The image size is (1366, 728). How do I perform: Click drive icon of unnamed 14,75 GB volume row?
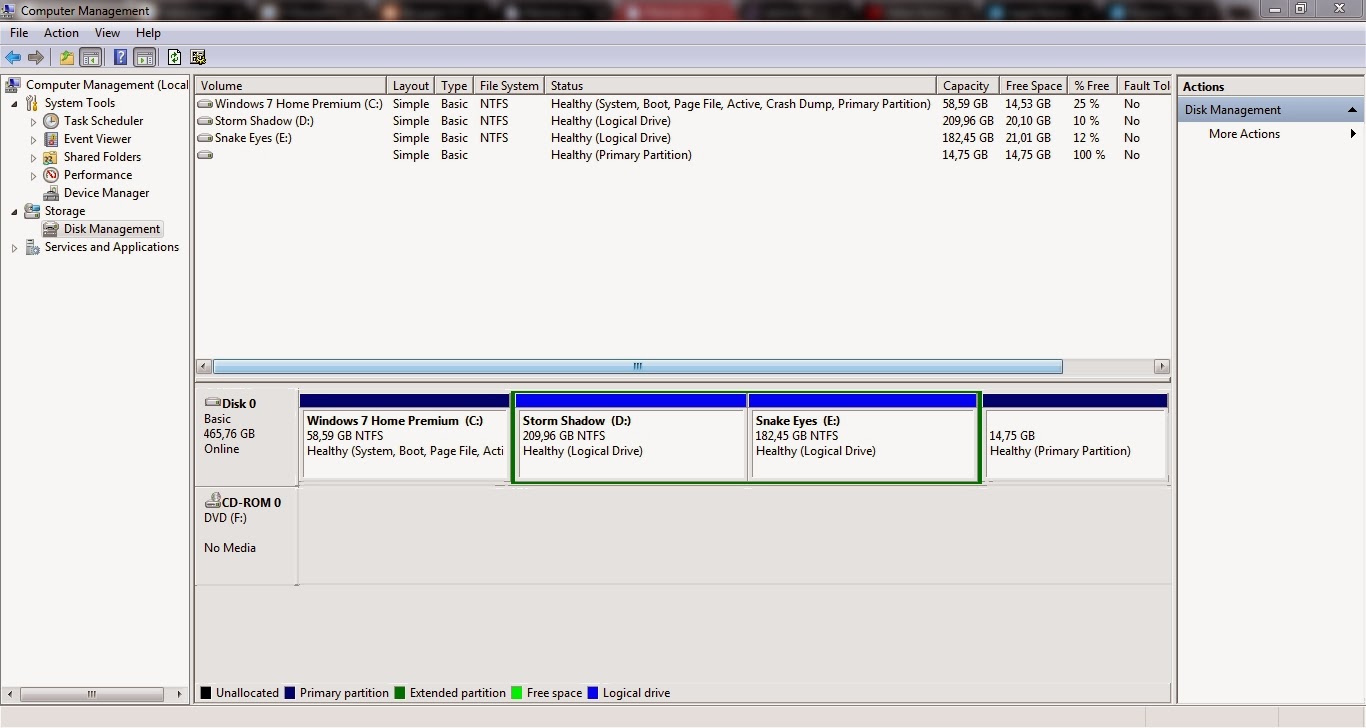click(x=205, y=155)
